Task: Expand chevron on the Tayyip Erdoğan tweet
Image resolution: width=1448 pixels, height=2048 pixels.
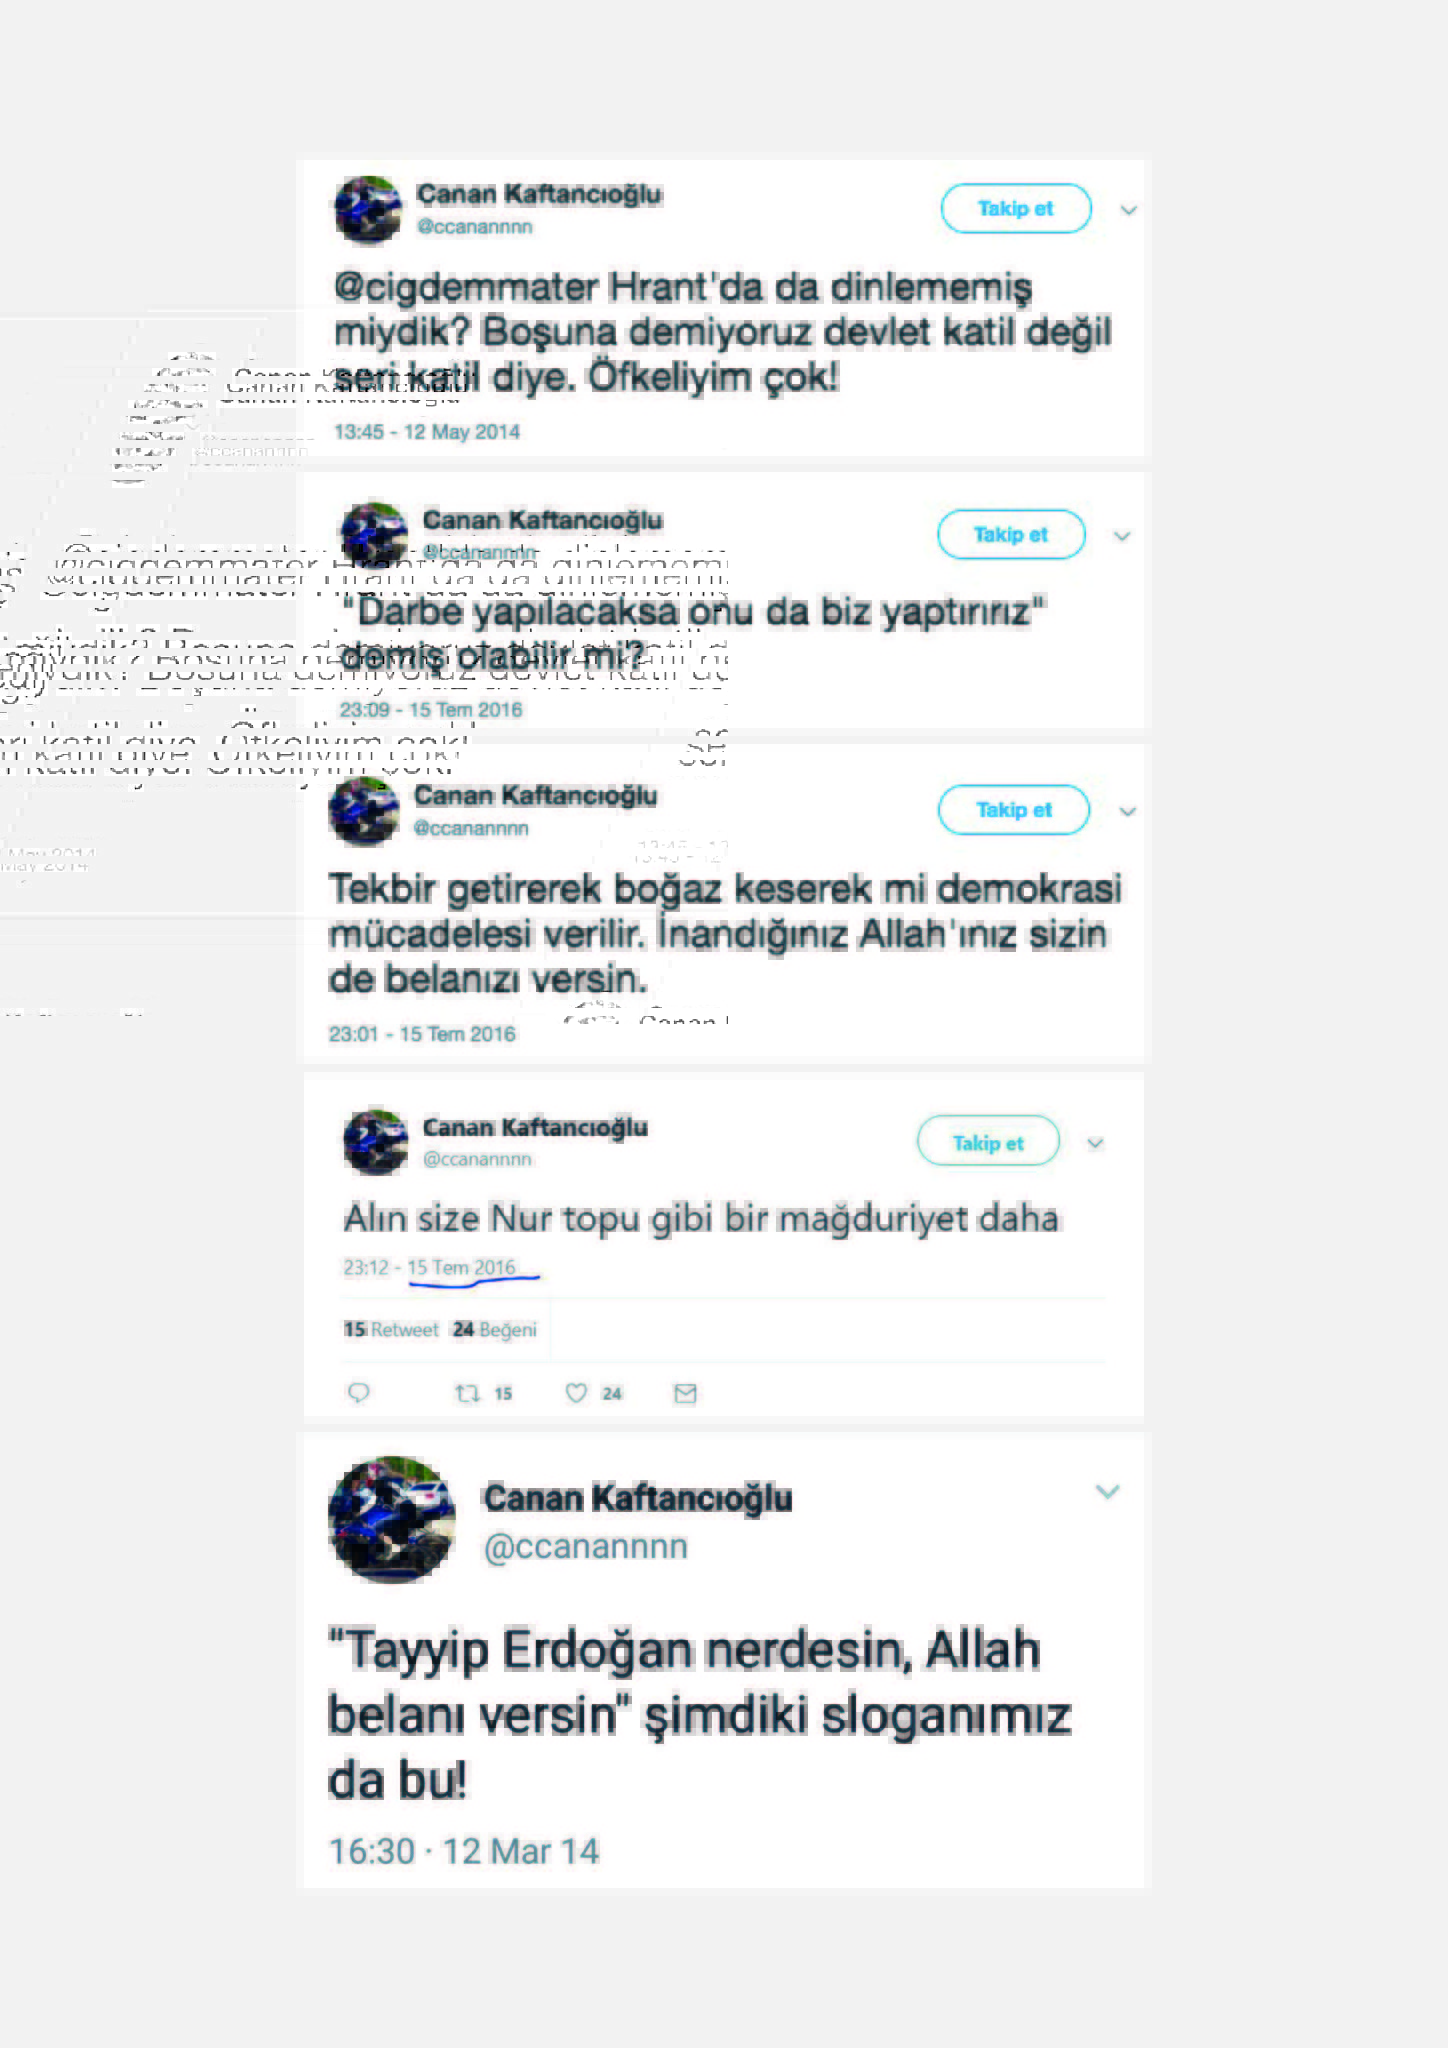Action: 1107,1491
